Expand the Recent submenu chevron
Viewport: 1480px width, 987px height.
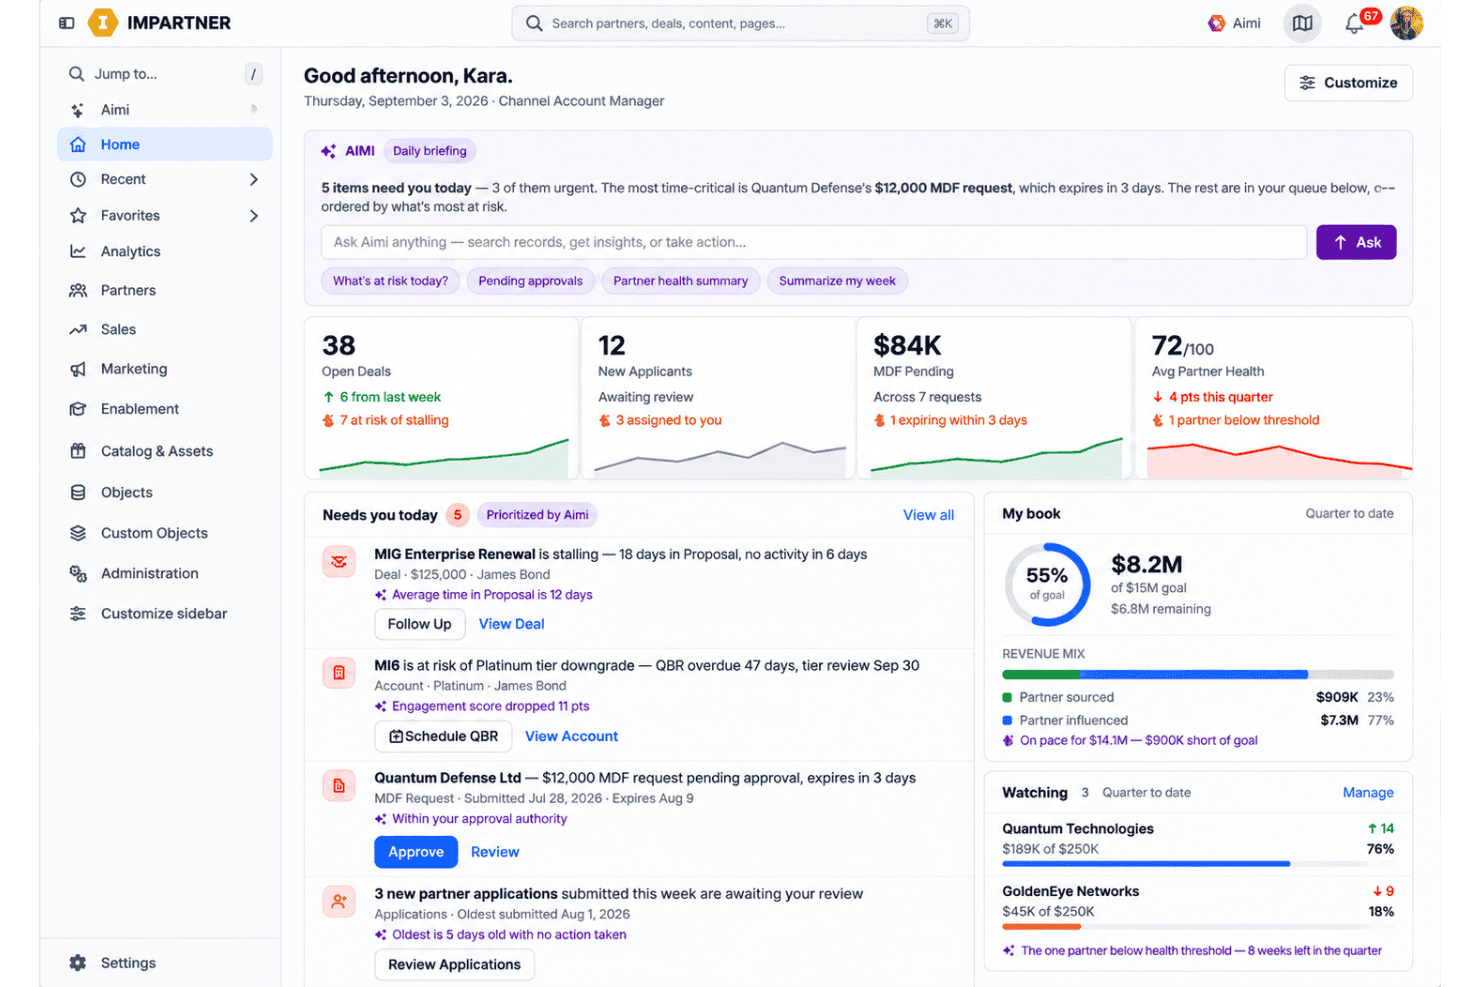point(254,179)
